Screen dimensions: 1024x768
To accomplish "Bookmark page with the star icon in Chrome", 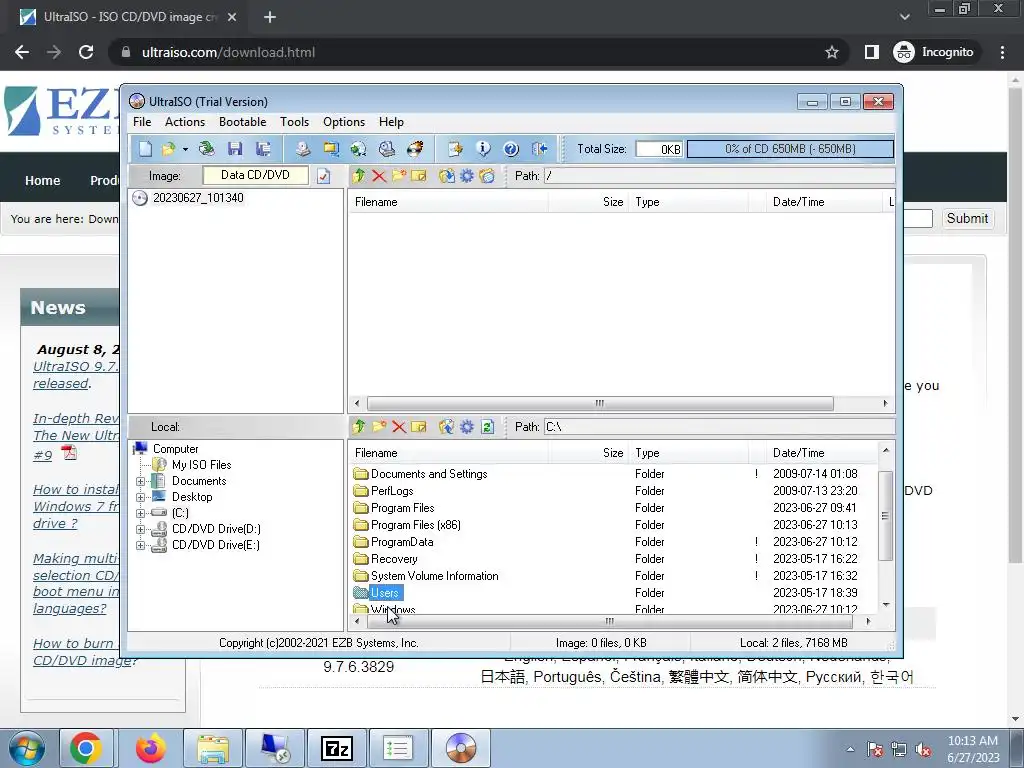I will point(831,52).
